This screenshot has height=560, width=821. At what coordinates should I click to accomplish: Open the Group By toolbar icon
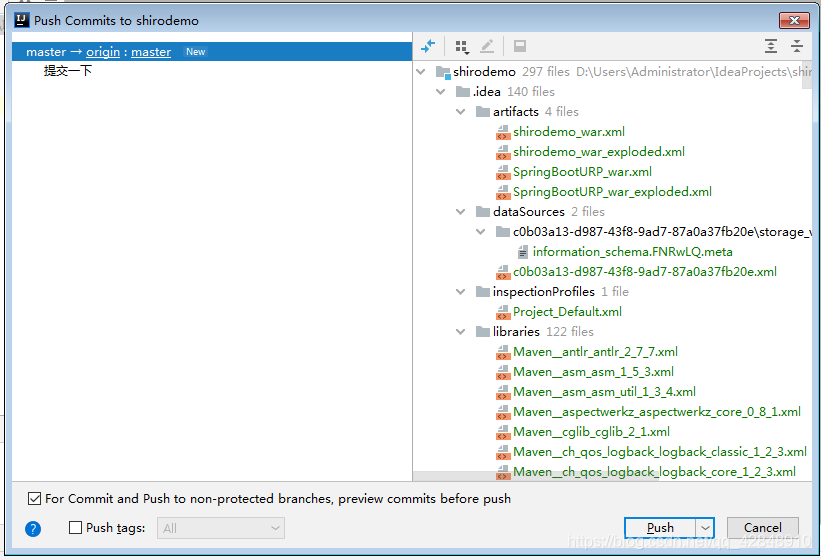point(461,47)
